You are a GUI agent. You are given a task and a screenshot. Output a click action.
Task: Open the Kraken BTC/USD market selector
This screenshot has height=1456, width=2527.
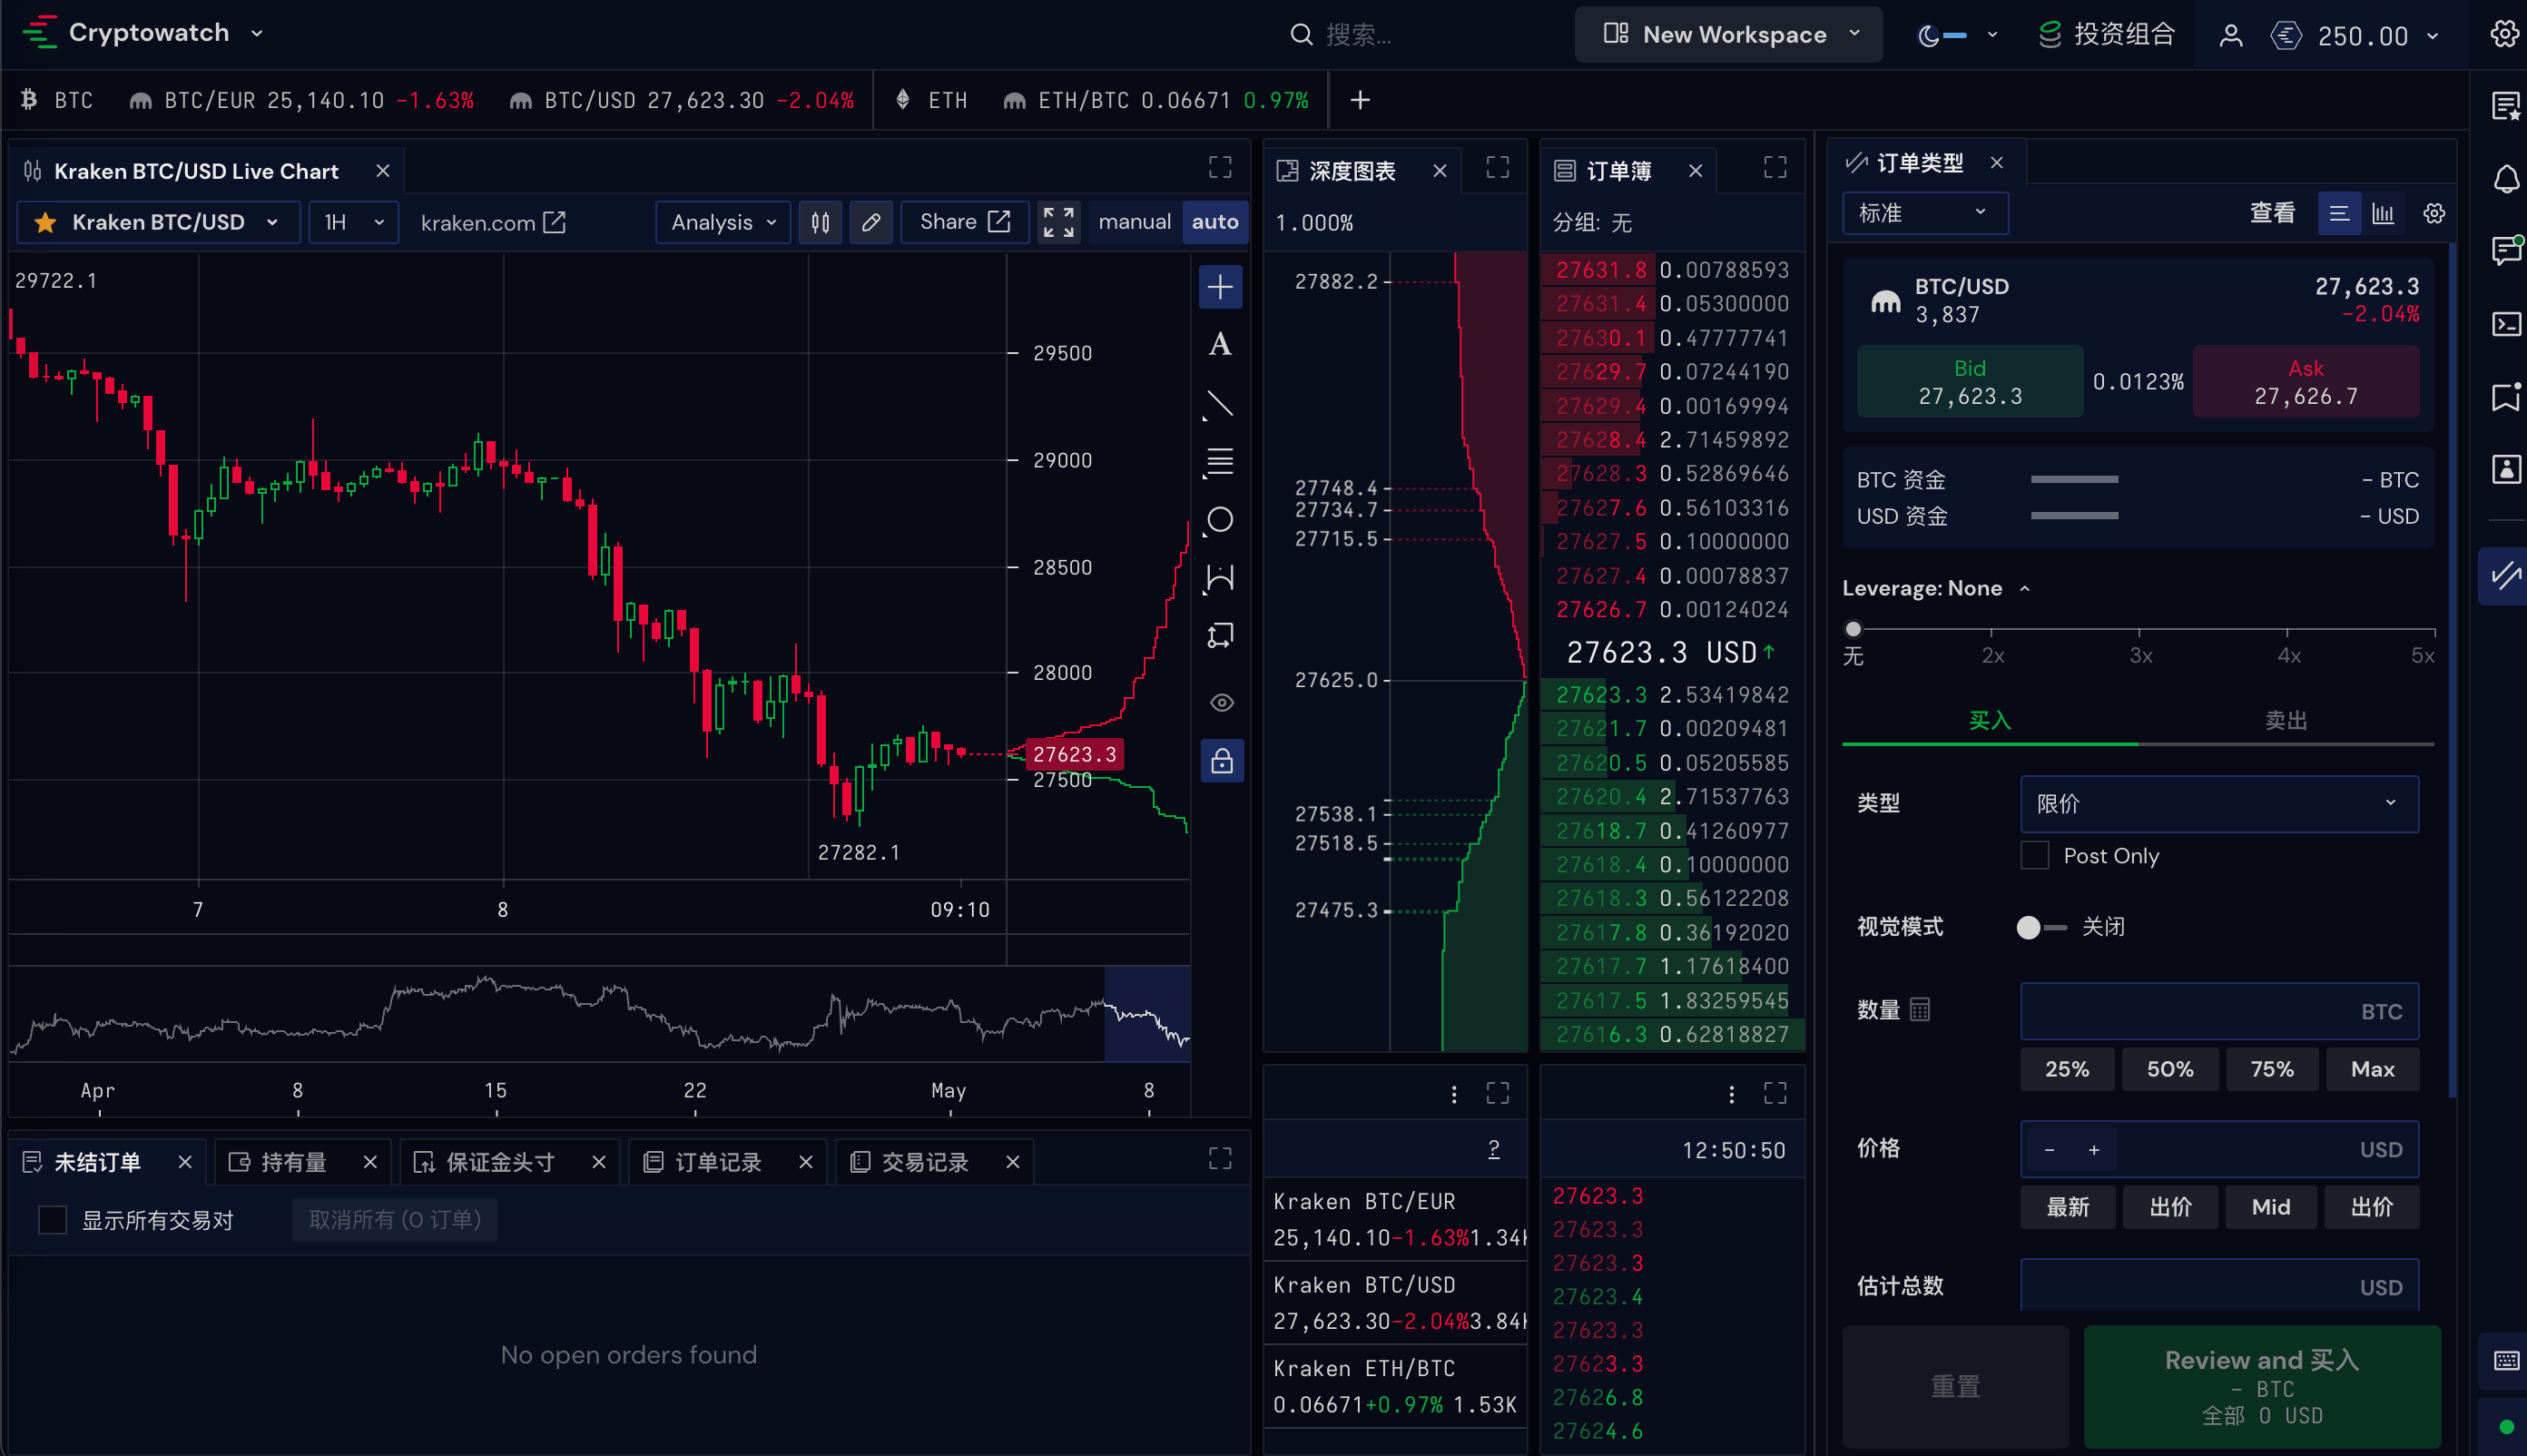click(158, 222)
